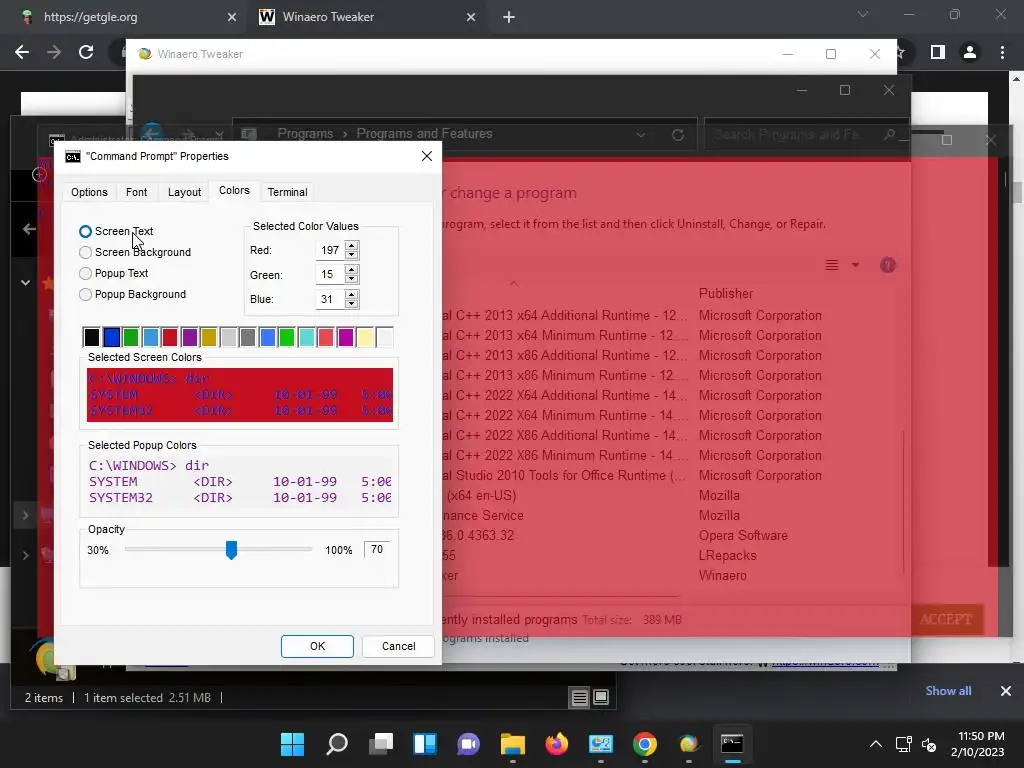Click Show all in the downloads bar
The image size is (1024, 768).
point(948,691)
